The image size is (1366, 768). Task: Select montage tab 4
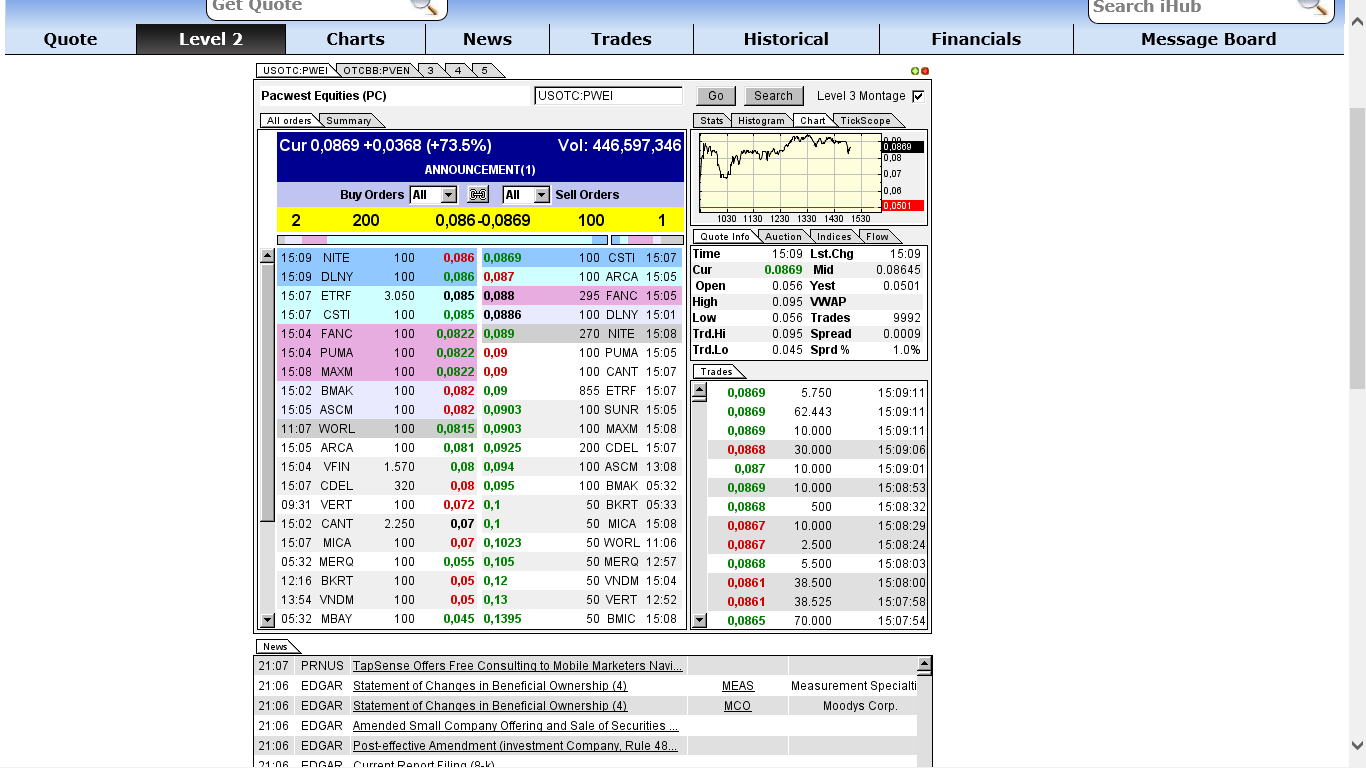click(x=457, y=71)
